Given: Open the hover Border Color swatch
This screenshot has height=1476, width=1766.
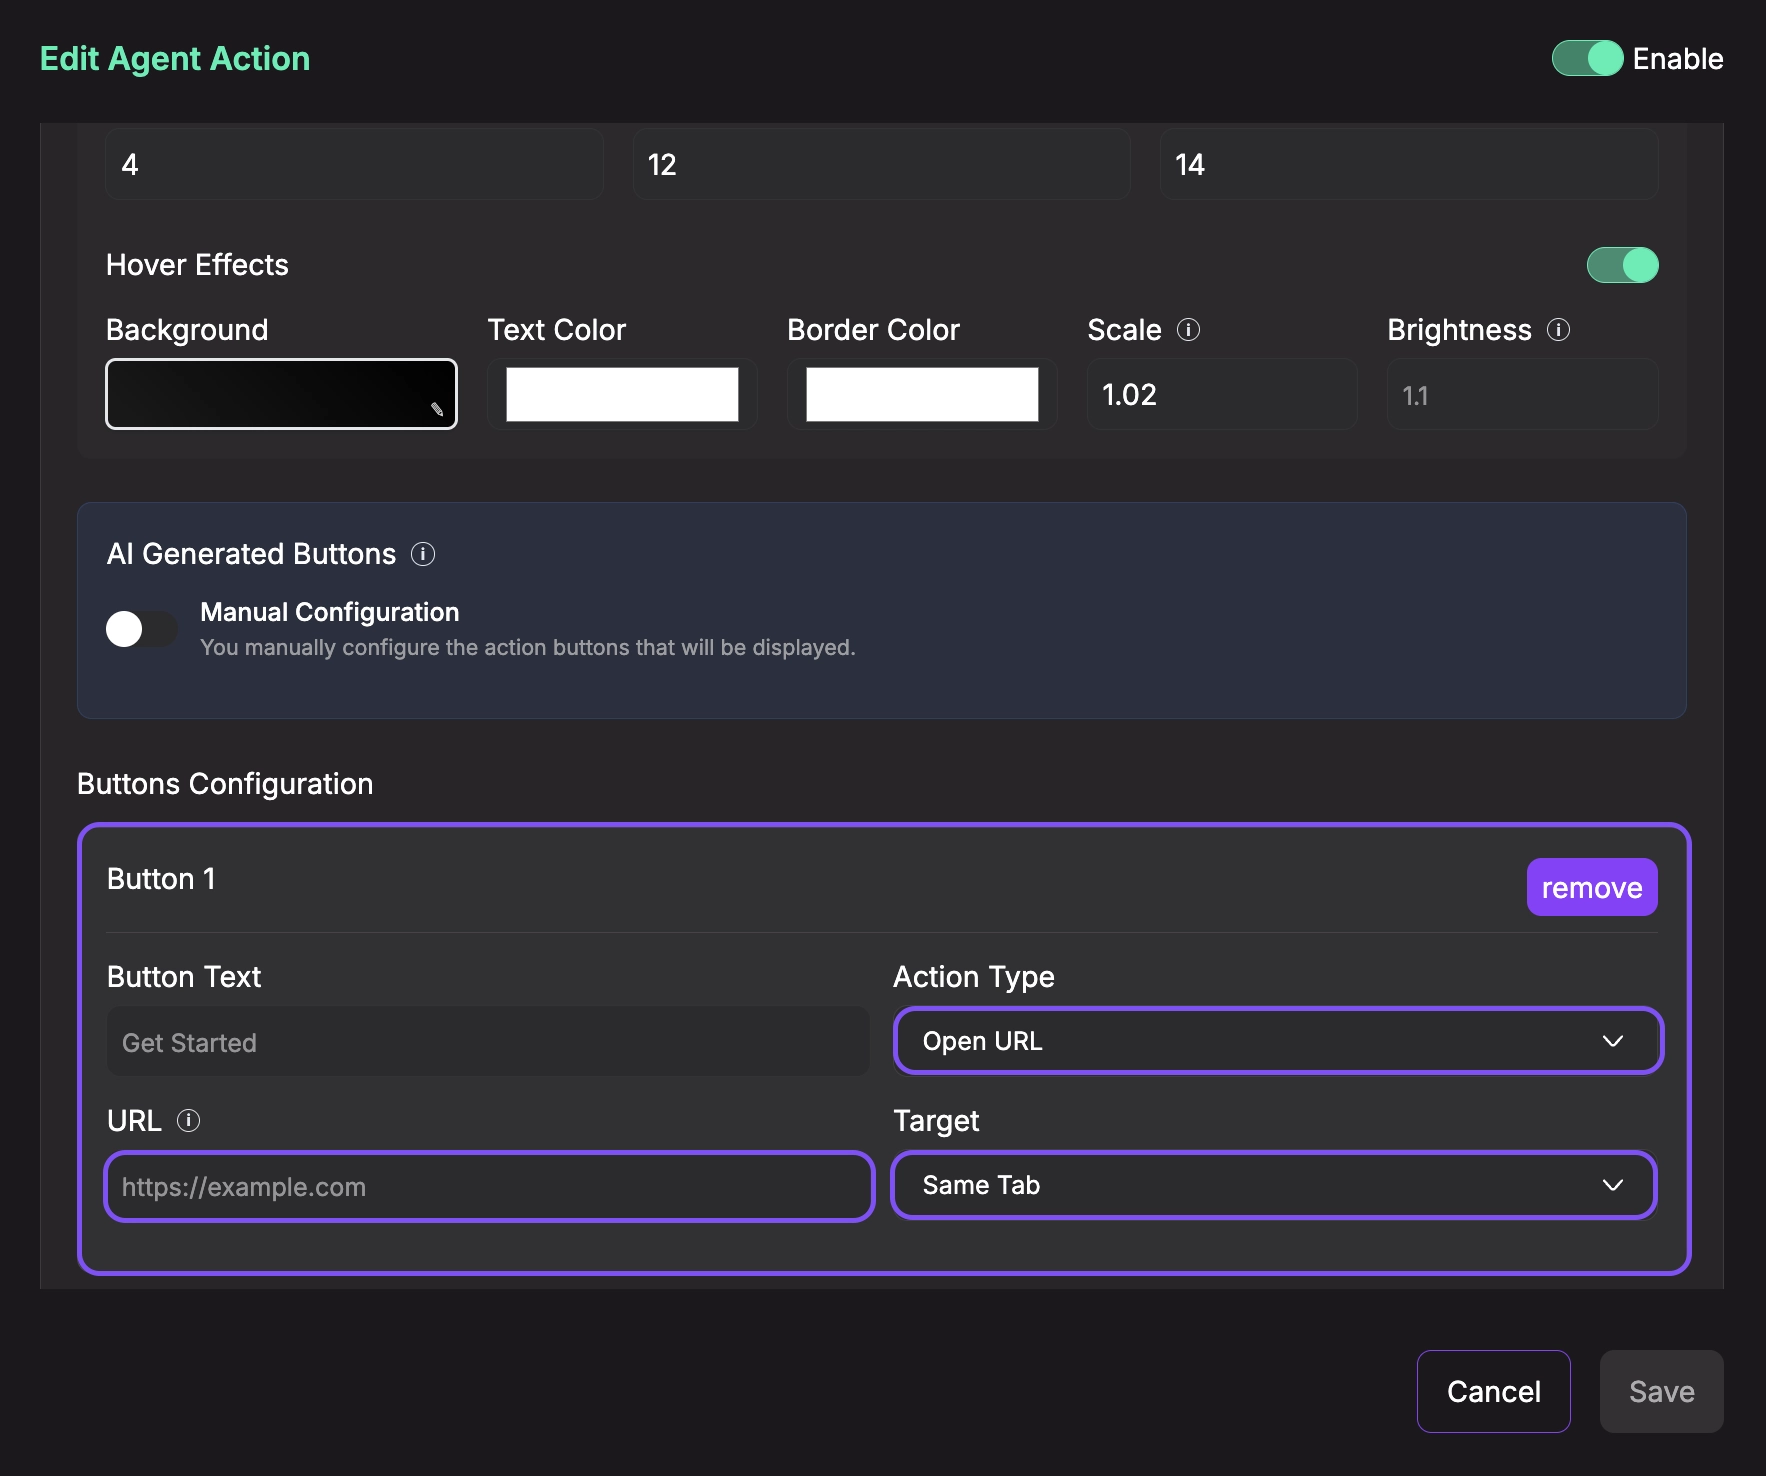Looking at the screenshot, I should click(x=922, y=394).
